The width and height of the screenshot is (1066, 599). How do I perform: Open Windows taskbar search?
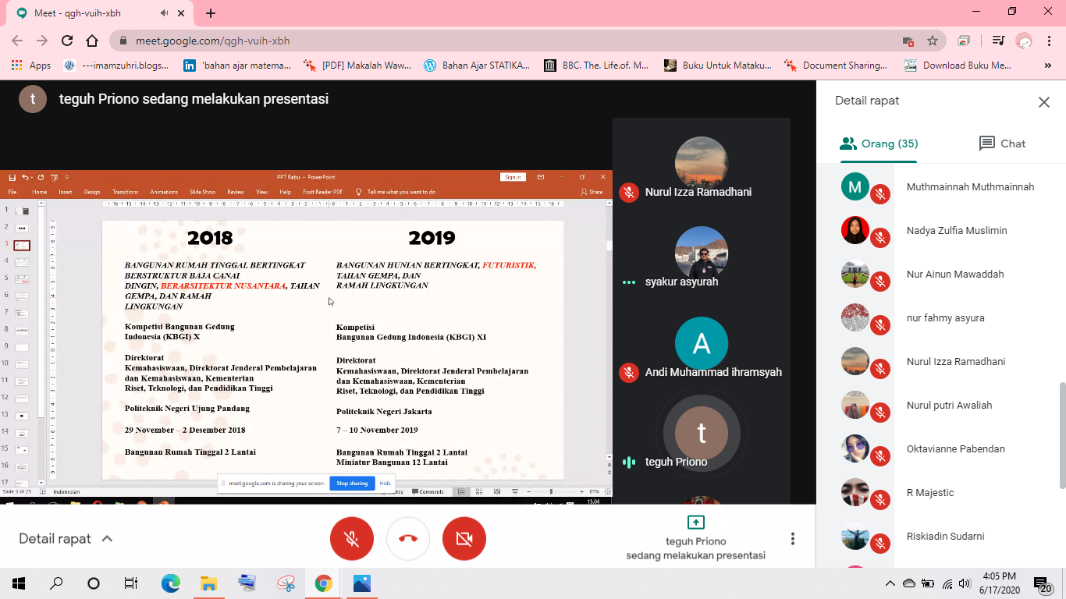(x=56, y=583)
